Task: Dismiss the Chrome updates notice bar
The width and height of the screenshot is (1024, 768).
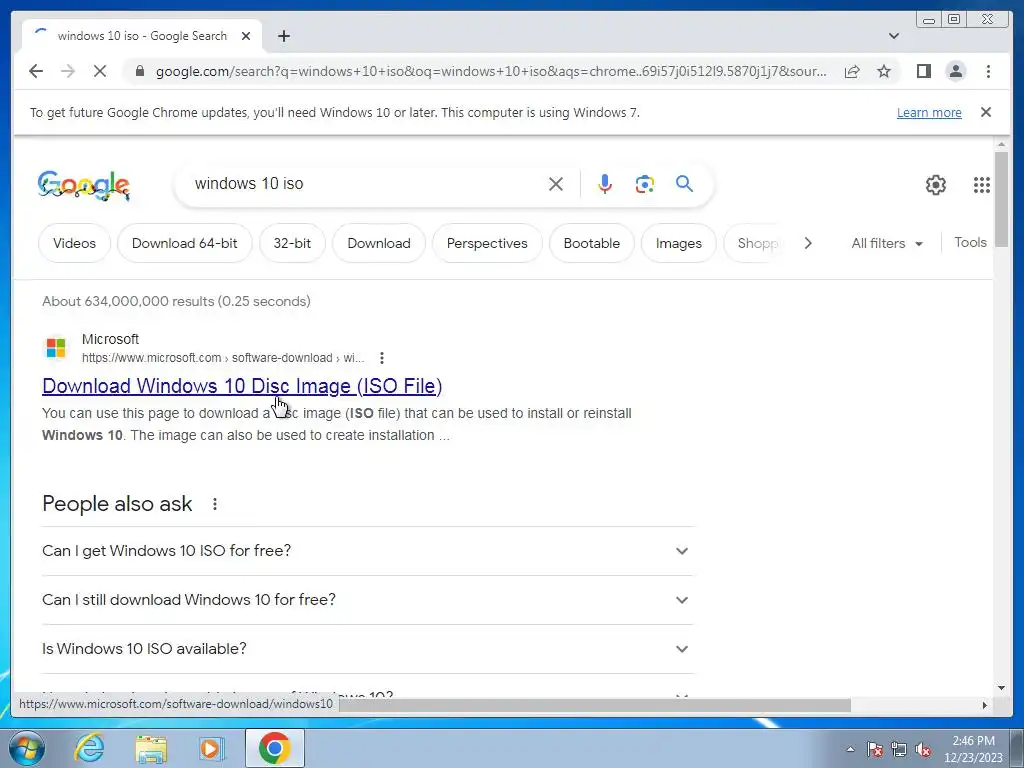Action: coord(985,112)
